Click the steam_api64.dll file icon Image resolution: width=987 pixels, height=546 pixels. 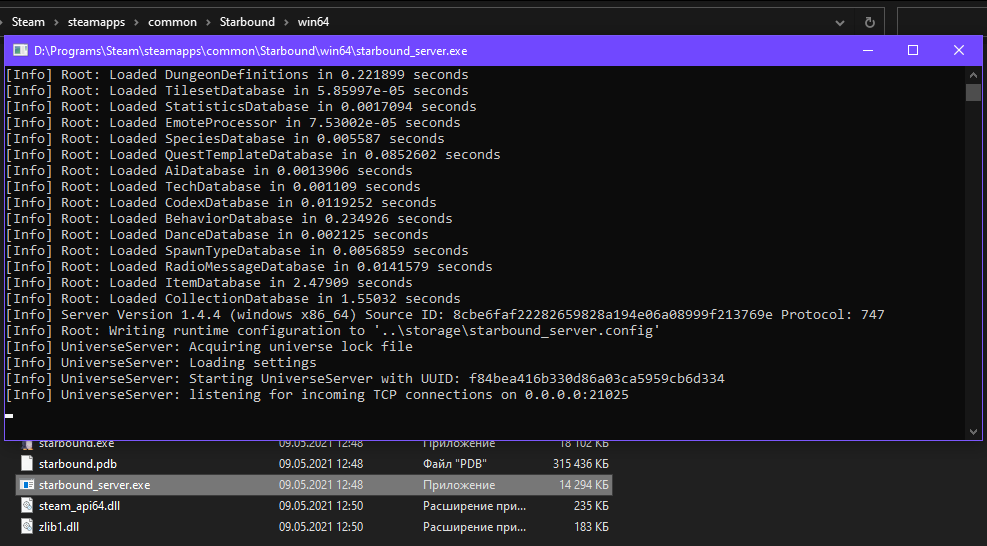26,506
